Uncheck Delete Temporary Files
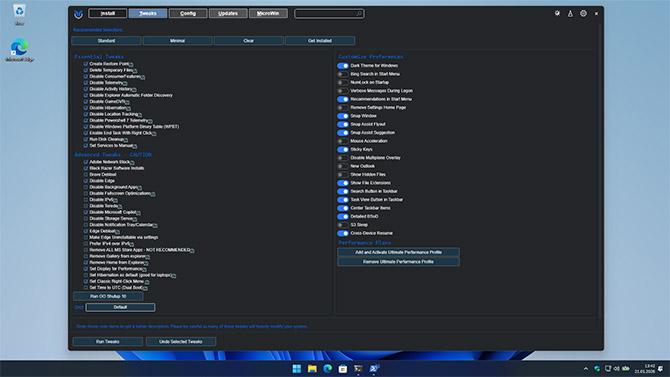670x377 pixels. coord(86,70)
